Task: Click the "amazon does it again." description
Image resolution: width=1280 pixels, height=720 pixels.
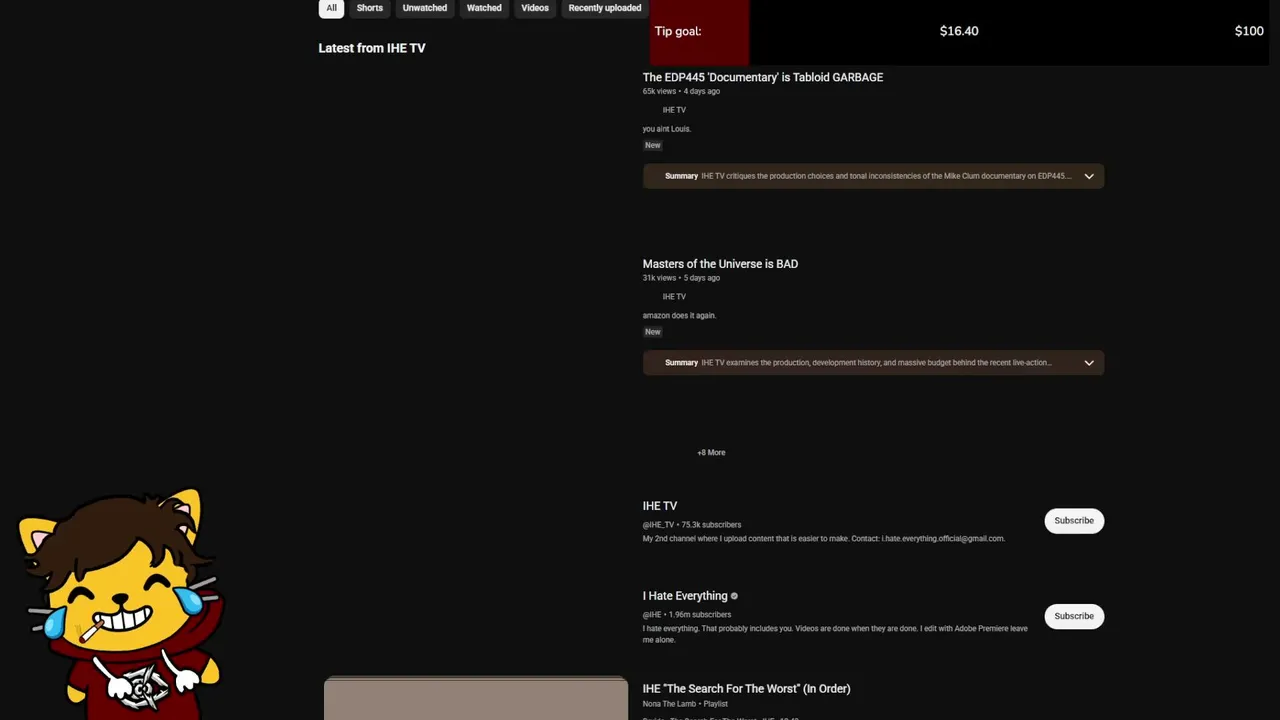Action: [679, 316]
